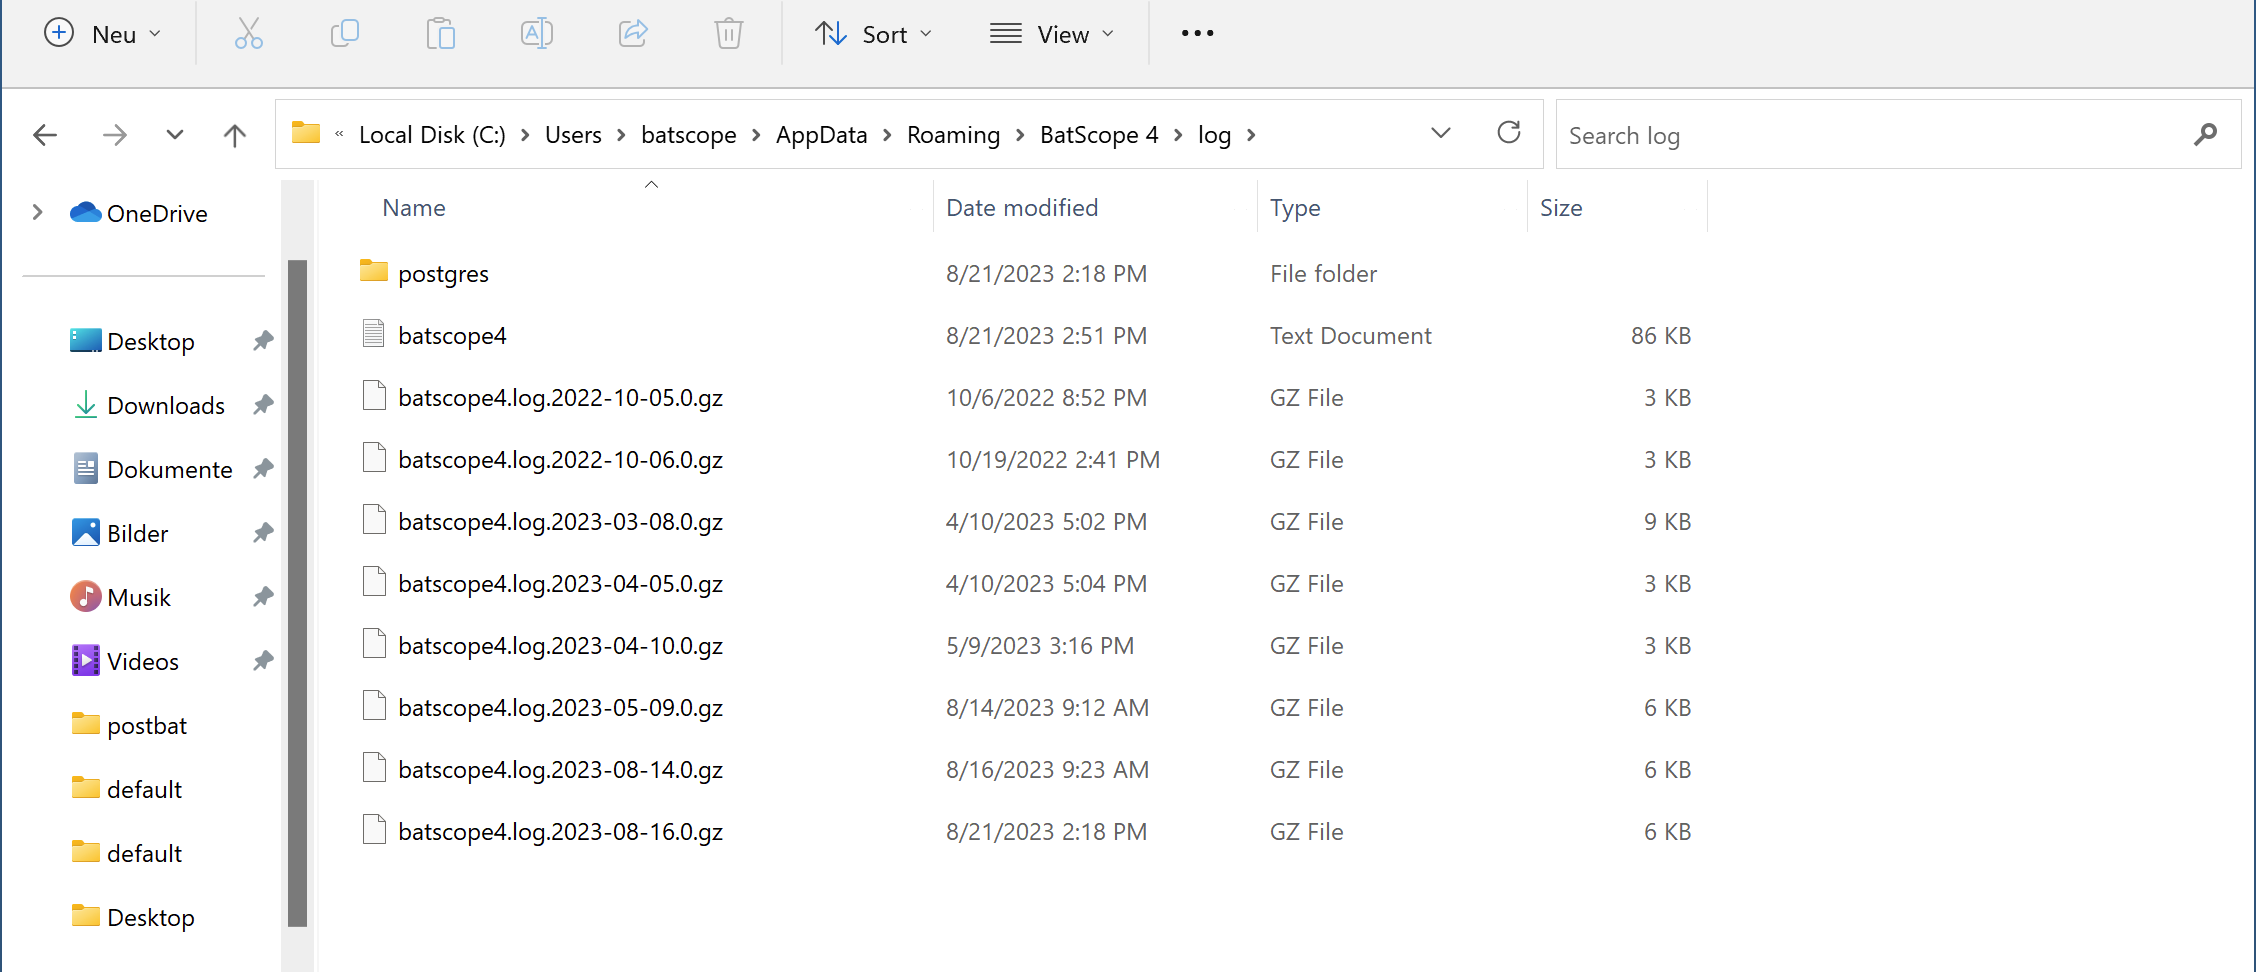Open the postgres folder
2256x972 pixels.
[444, 272]
